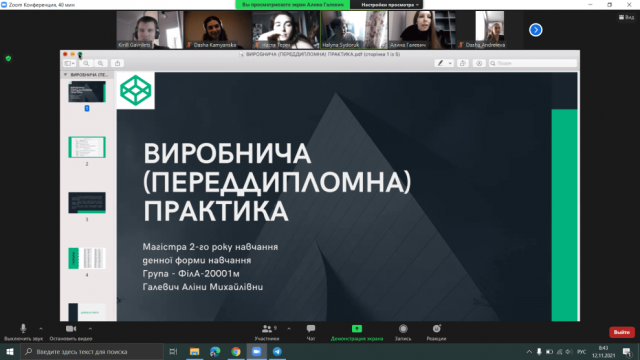Start recording with the Record icon
This screenshot has width=640, height=360.
(403, 332)
